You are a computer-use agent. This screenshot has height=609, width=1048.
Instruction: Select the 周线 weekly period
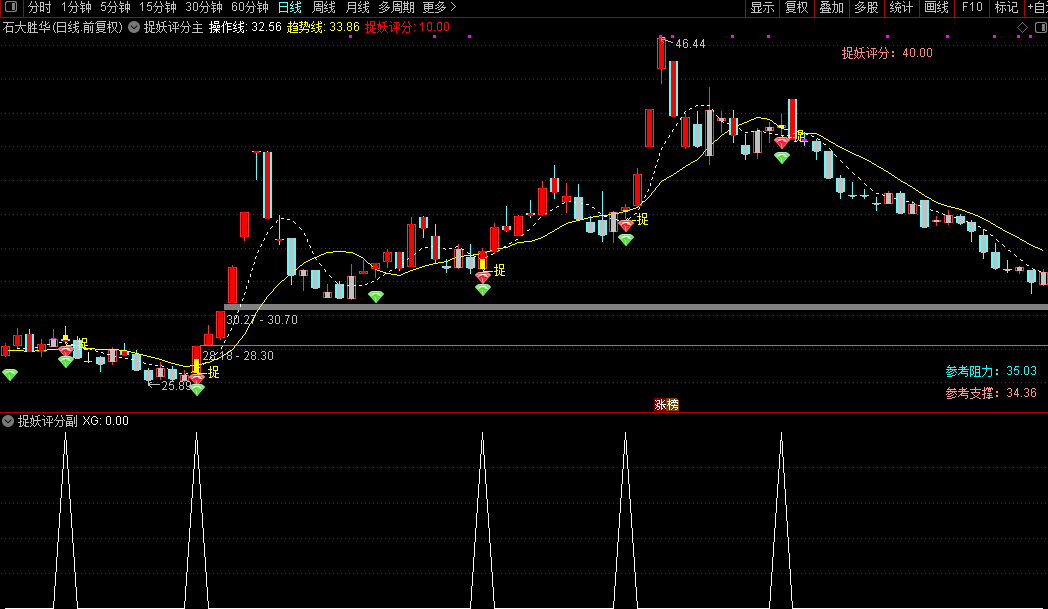coord(323,7)
